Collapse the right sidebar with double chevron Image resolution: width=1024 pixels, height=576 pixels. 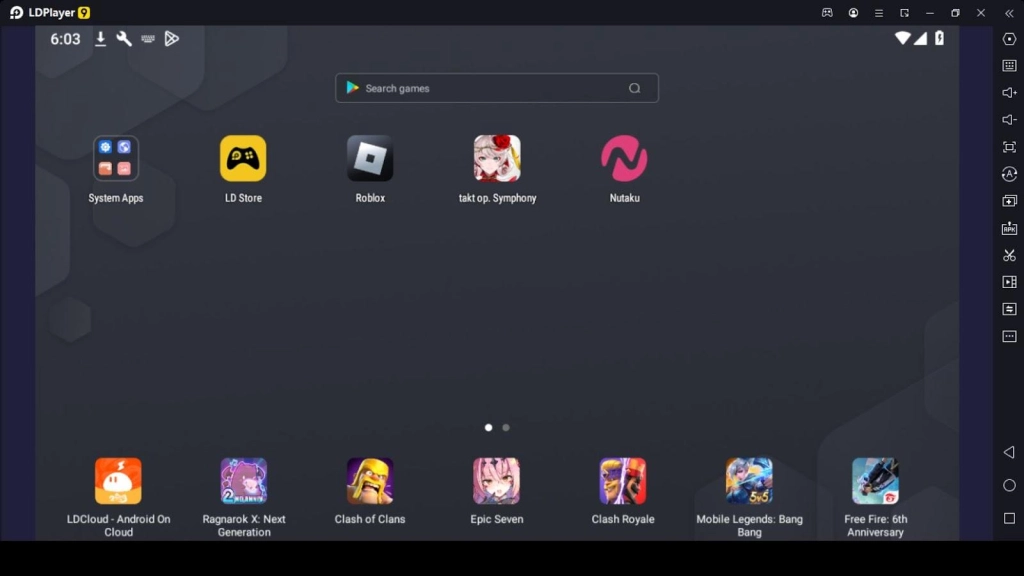1009,13
